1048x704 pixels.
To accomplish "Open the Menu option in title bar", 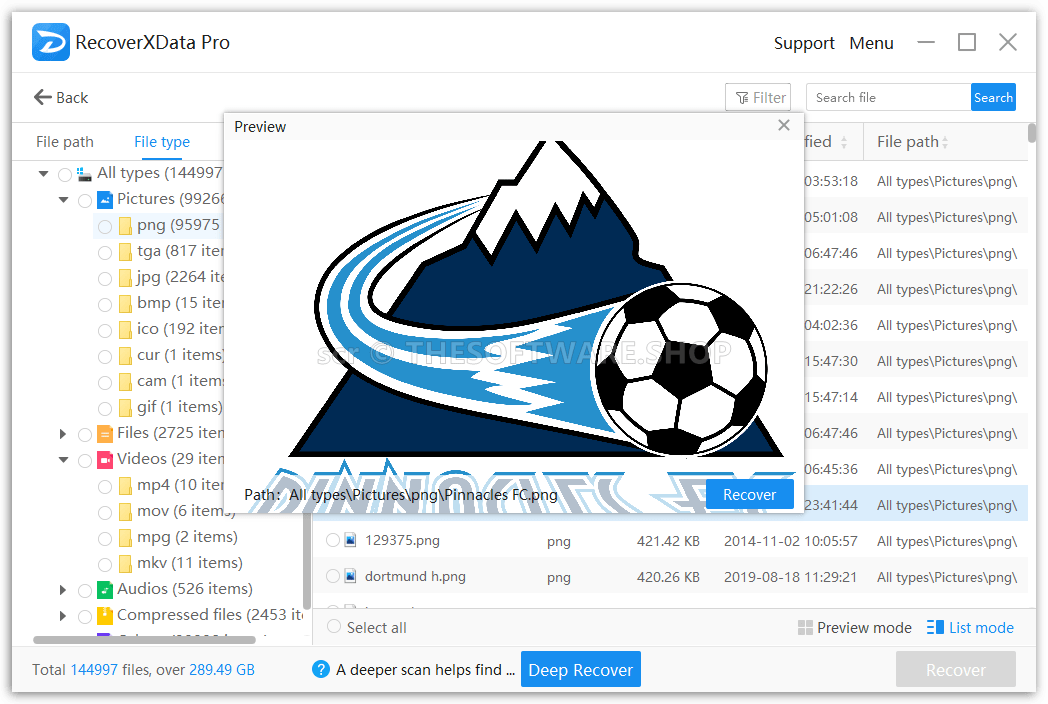I will [872, 43].
